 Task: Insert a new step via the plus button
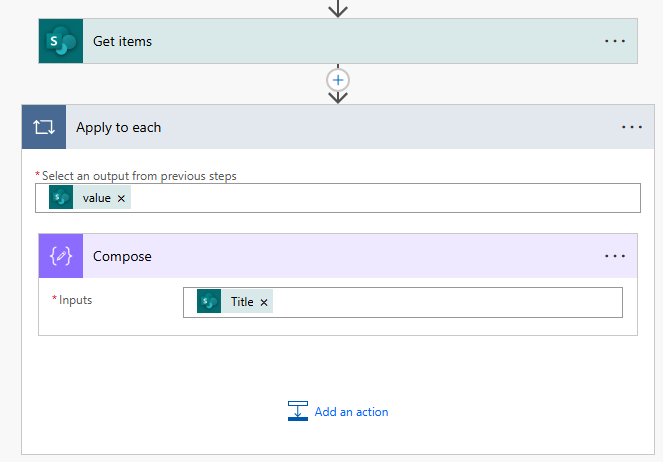point(339,79)
